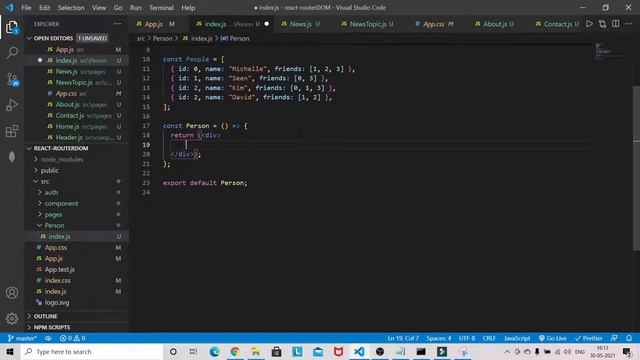Click the editor vertical scrollbar
Image resolution: width=640 pixels, height=360 pixels.
tap(636, 167)
